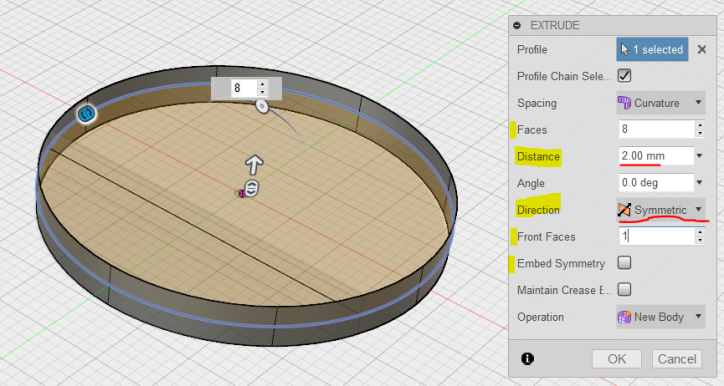Click the white distance arrow manipulator
This screenshot has height=386, width=724.
pos(254,165)
